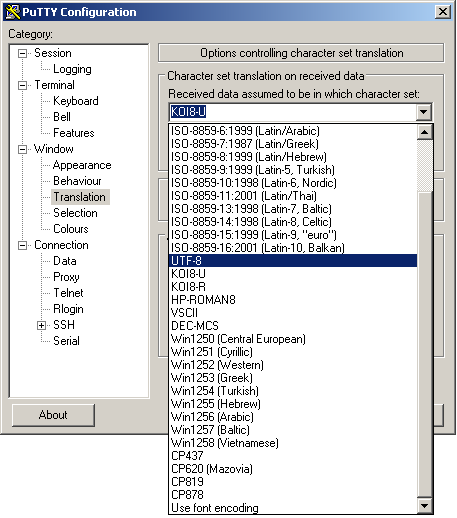Open the Selection category
The height and width of the screenshot is (518, 457).
click(75, 213)
